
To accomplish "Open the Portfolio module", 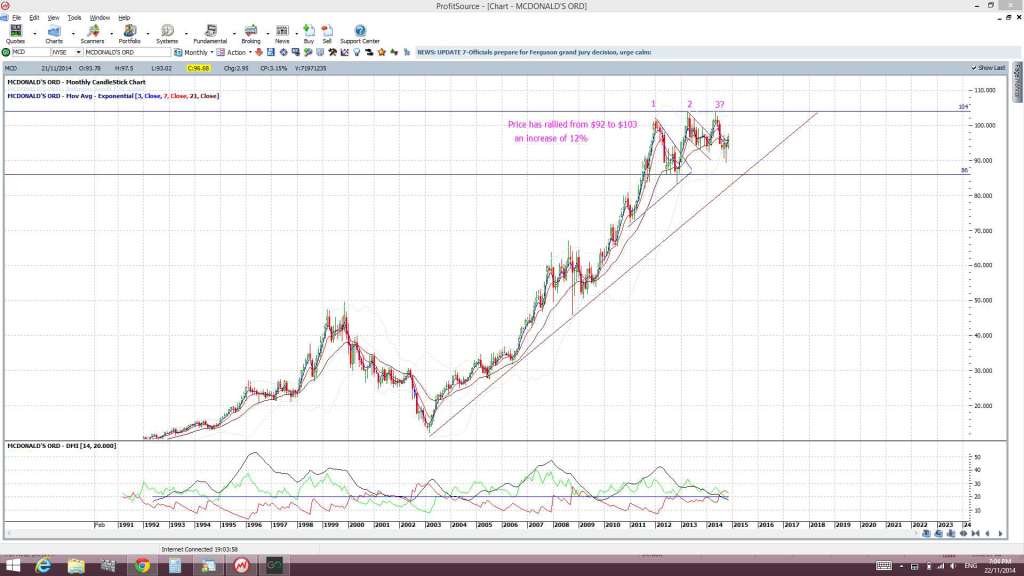I will click(129, 34).
